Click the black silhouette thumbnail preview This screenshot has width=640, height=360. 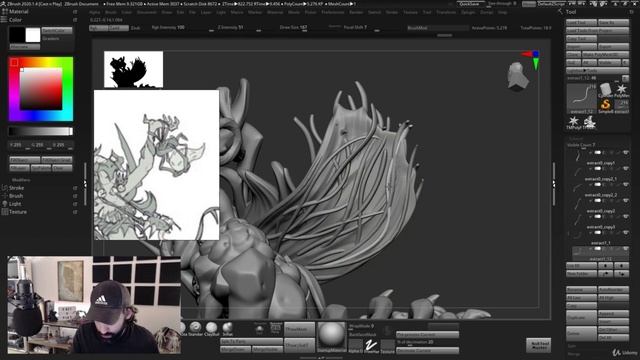(133, 69)
